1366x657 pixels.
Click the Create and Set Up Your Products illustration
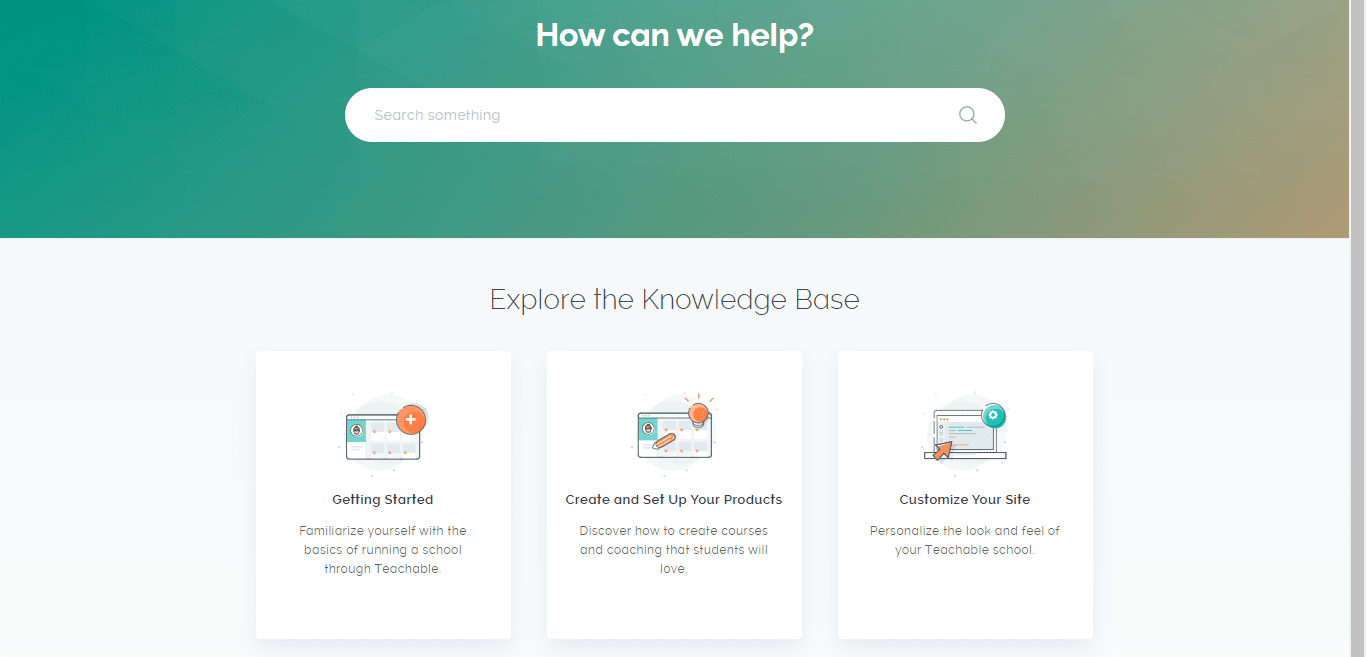pyautogui.click(x=675, y=433)
